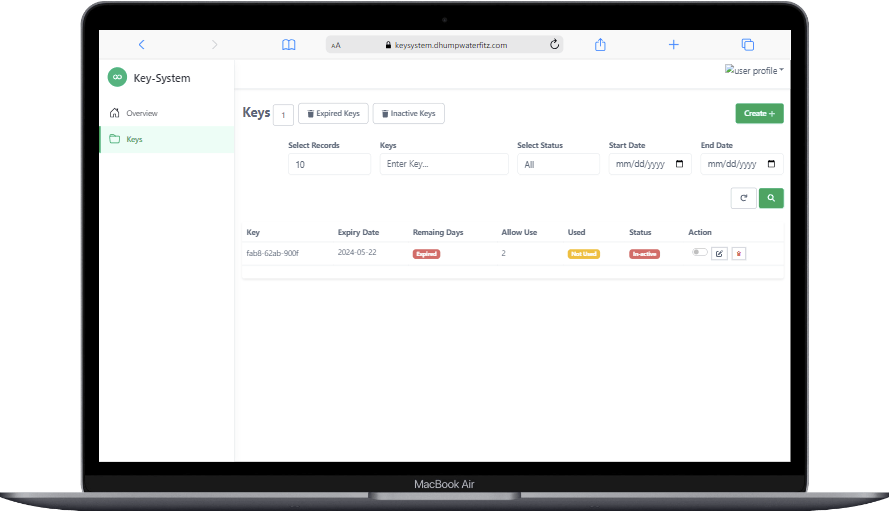The image size is (889, 511).
Task: Click the Expired Keys button
Action: coord(333,114)
